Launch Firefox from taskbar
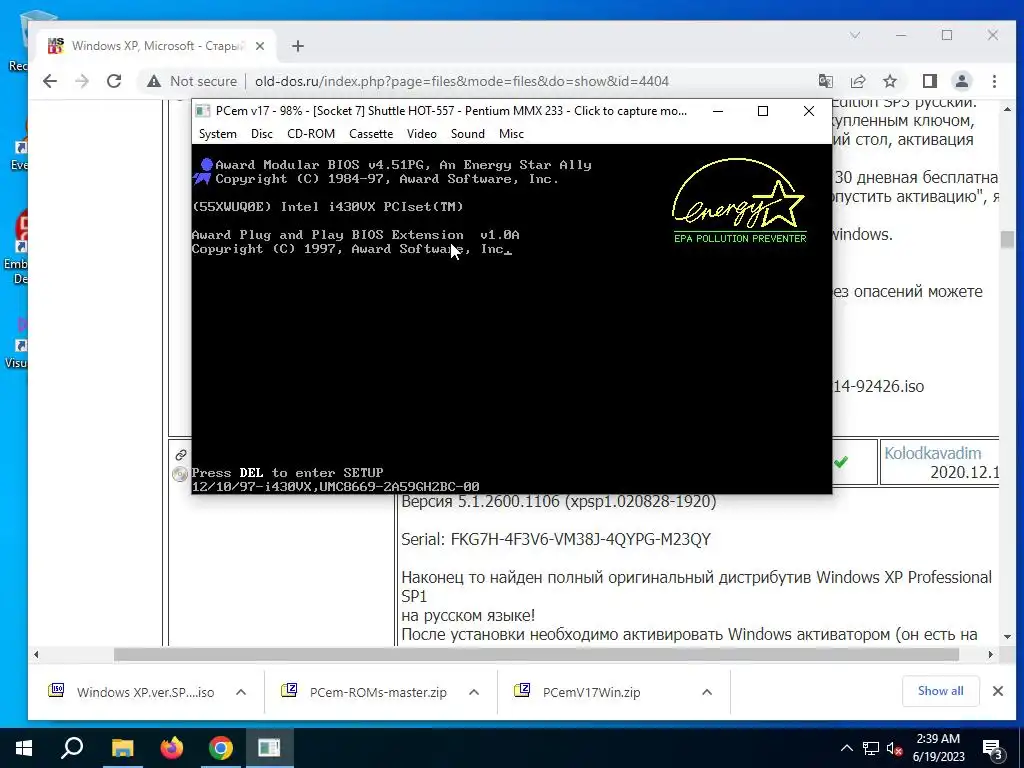The width and height of the screenshot is (1024, 768). pyautogui.click(x=172, y=748)
